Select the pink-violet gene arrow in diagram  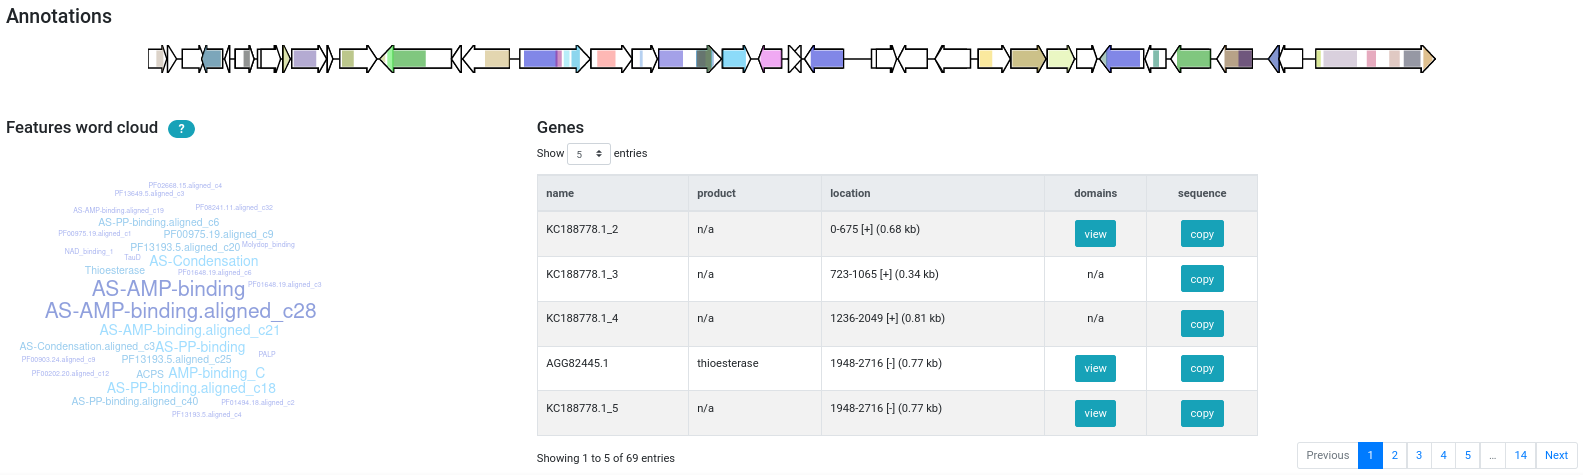(770, 59)
